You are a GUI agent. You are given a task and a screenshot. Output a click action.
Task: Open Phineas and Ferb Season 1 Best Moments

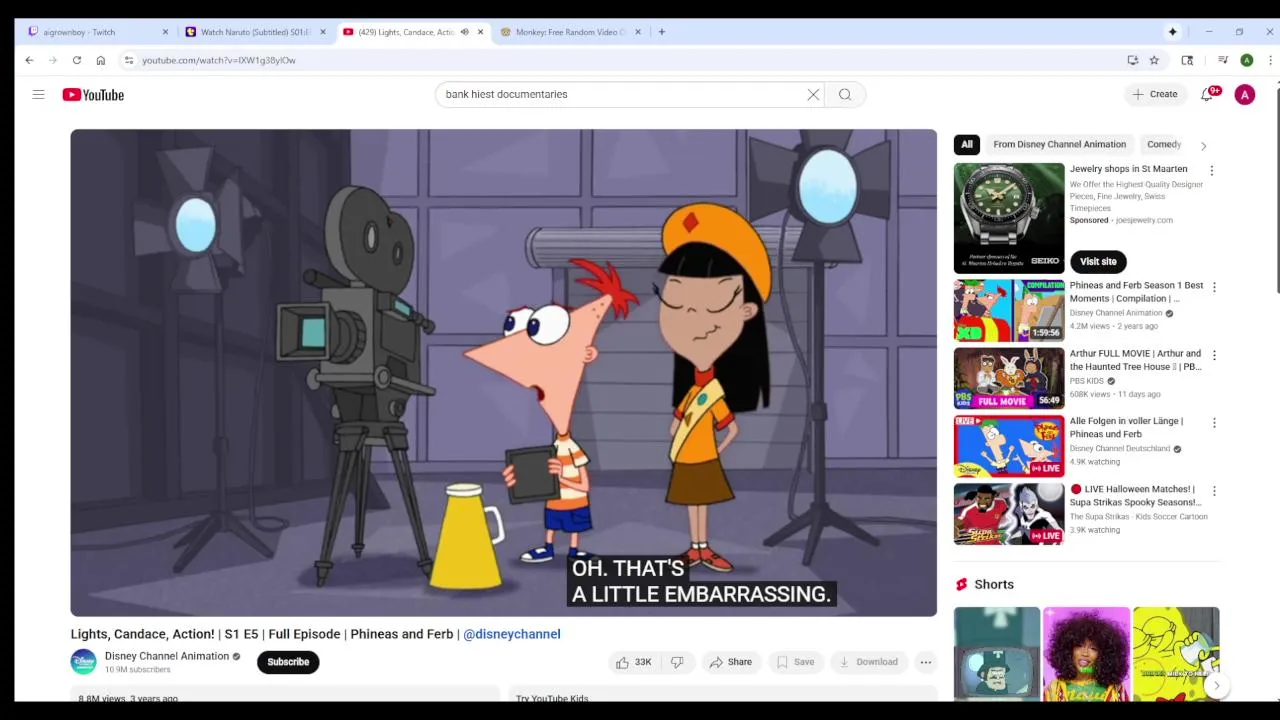1136,292
